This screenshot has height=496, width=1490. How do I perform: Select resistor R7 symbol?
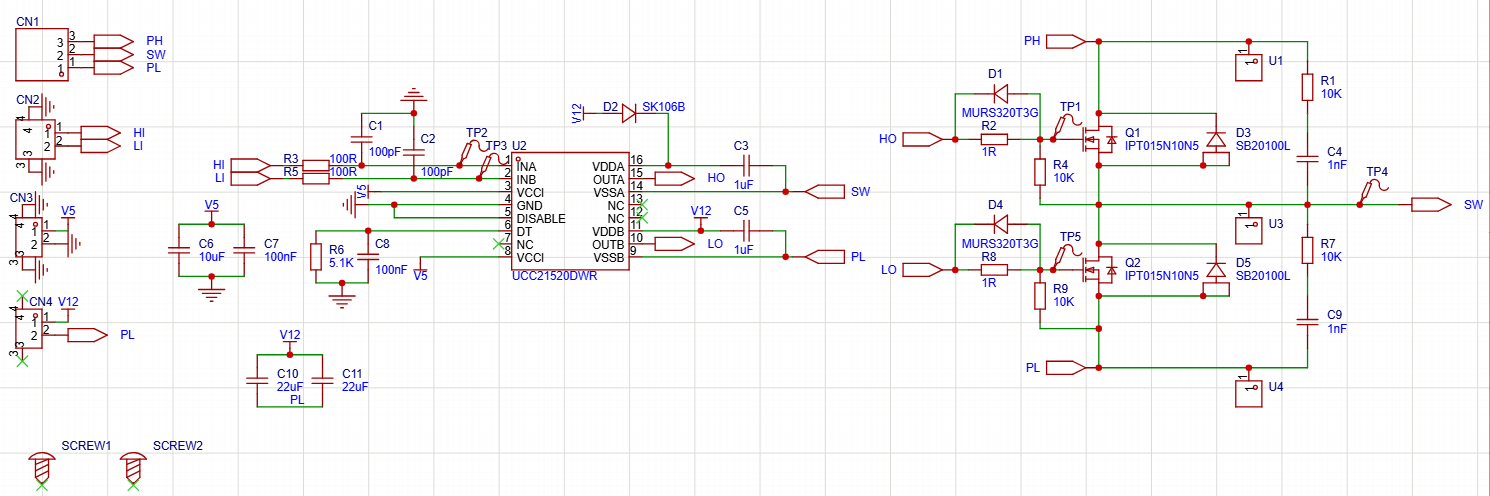point(1307,248)
